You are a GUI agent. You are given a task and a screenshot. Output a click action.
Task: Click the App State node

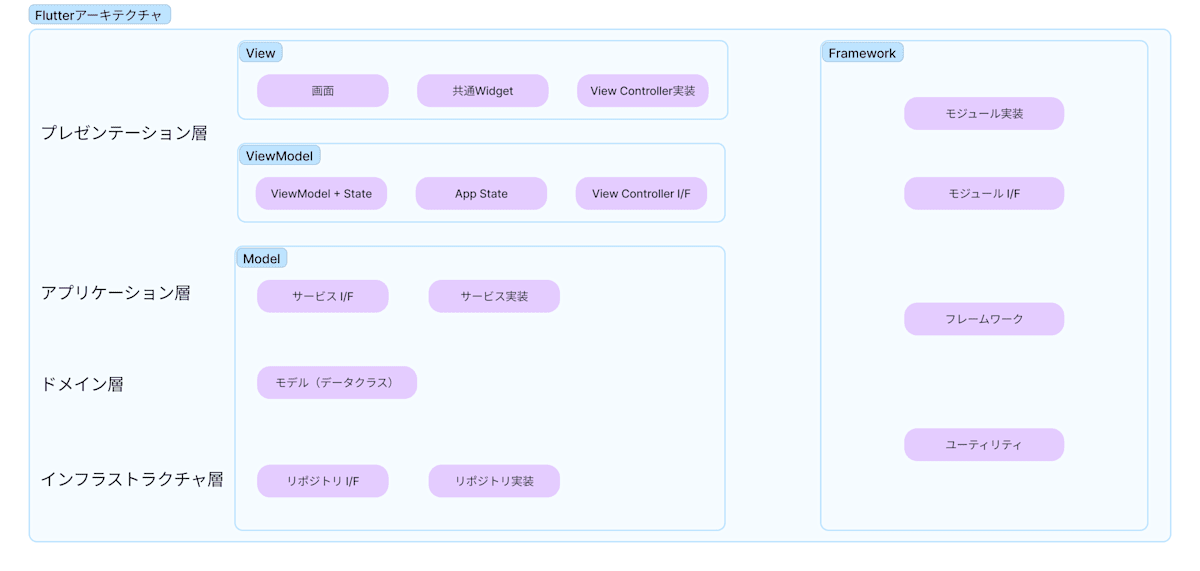tap(481, 194)
